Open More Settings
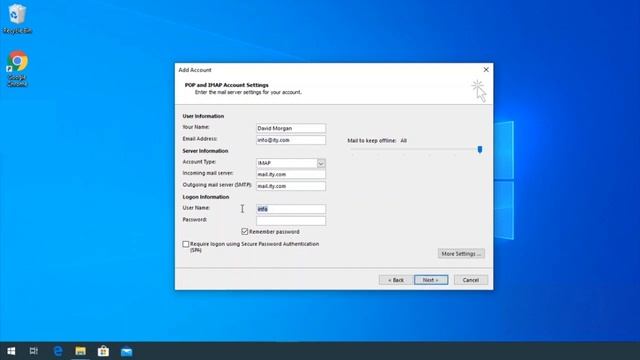Viewport: 640px width, 360px height. coord(461,253)
